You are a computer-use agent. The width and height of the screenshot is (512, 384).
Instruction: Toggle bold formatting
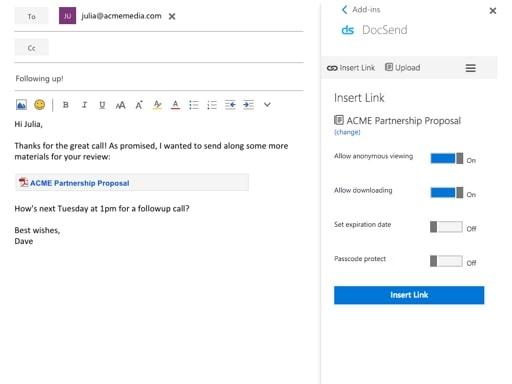(x=66, y=105)
